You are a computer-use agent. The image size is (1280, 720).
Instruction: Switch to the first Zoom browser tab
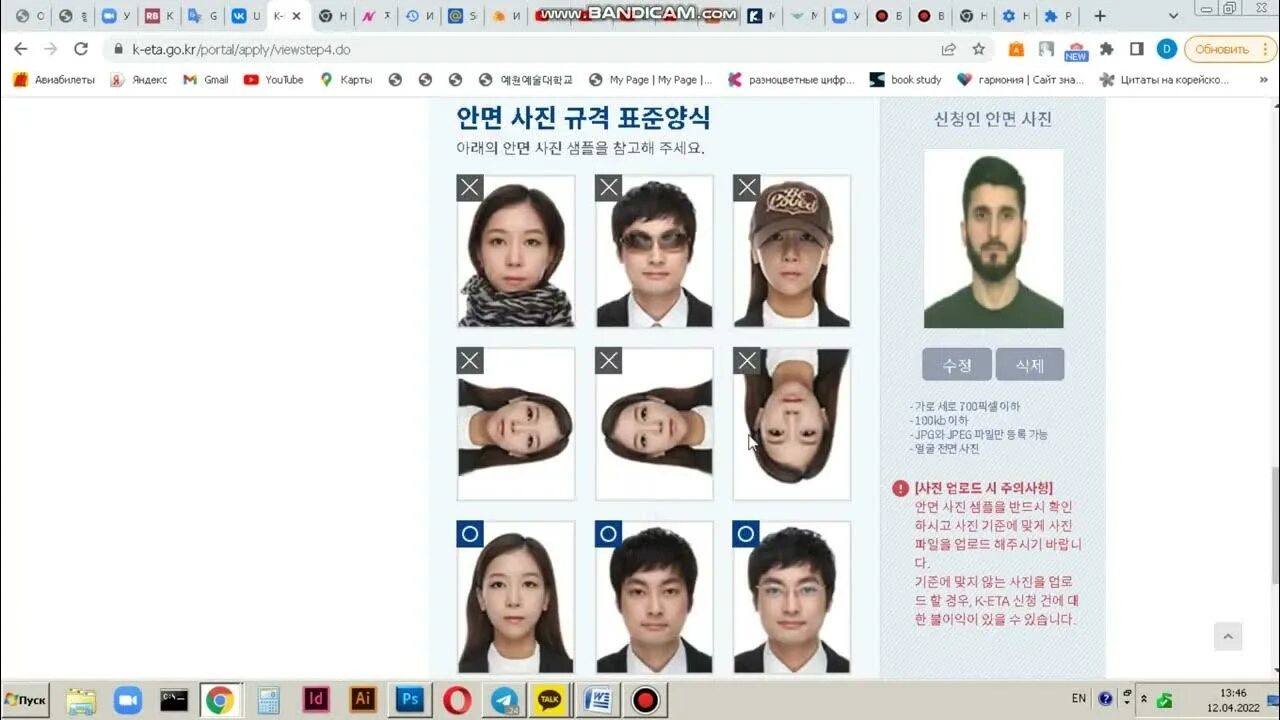click(116, 16)
